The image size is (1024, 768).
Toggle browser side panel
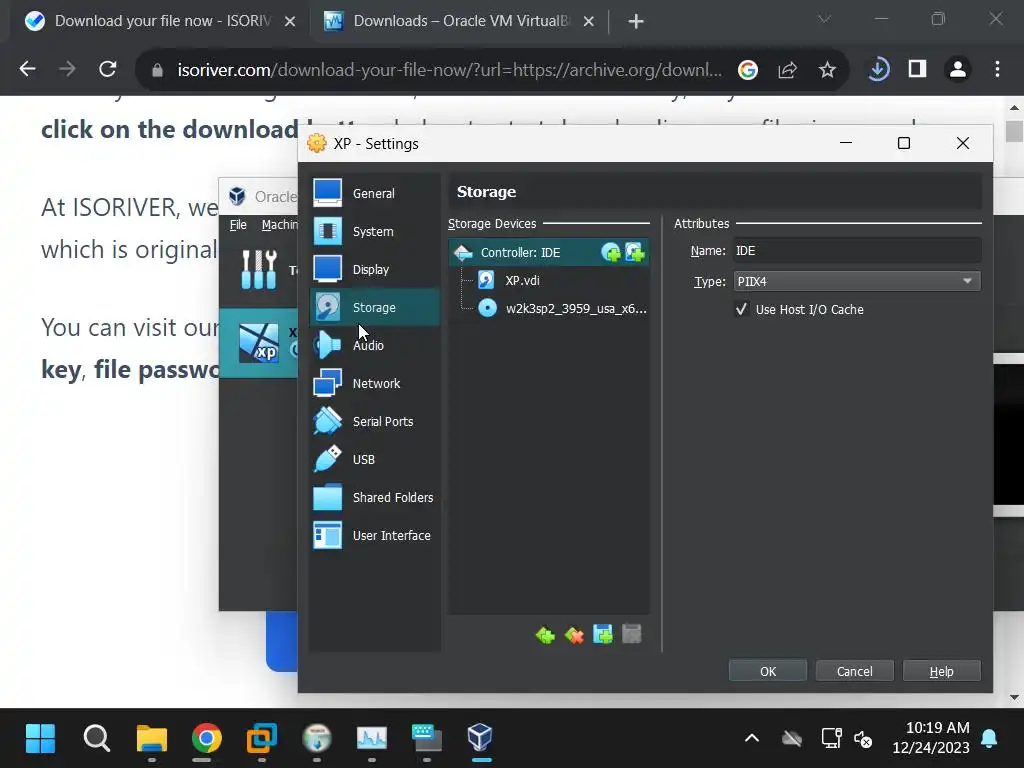pos(918,69)
